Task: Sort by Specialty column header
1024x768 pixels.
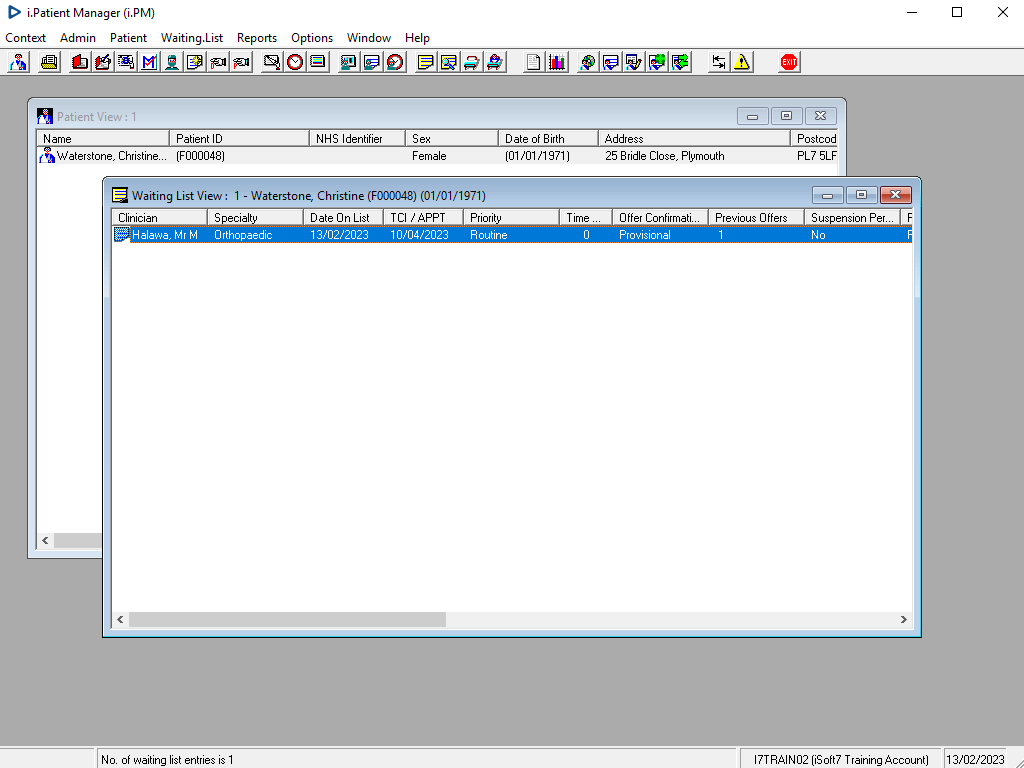Action: tap(255, 217)
